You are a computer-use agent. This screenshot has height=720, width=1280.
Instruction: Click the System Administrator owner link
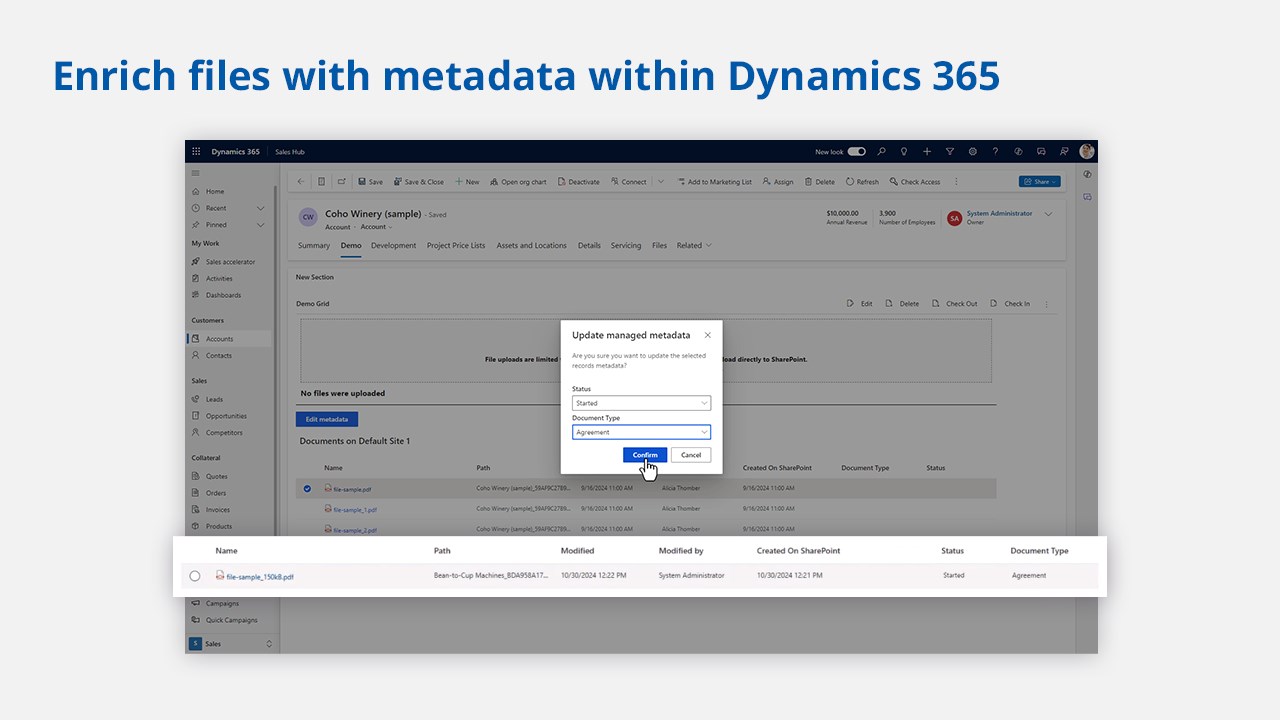999,213
